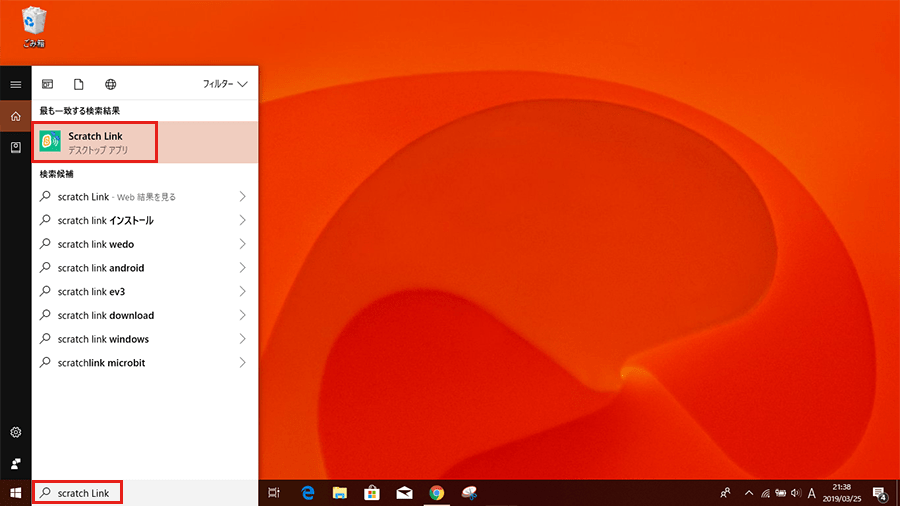Open the Recycle Bin desktop icon

point(34,27)
